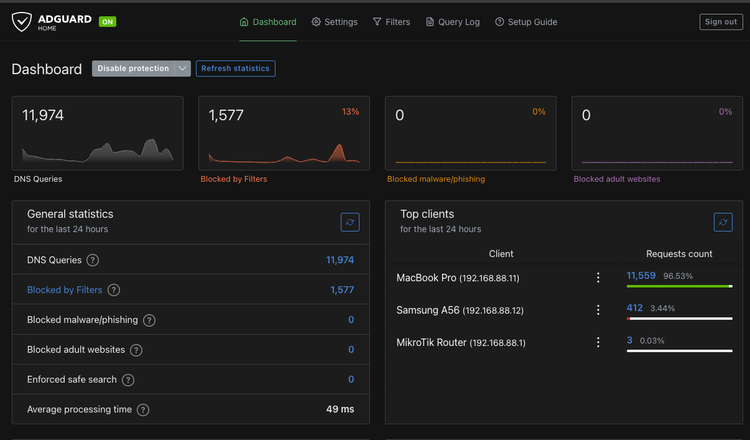Click the Enforced safe search 0 value
750x440 pixels.
pyautogui.click(x=351, y=379)
